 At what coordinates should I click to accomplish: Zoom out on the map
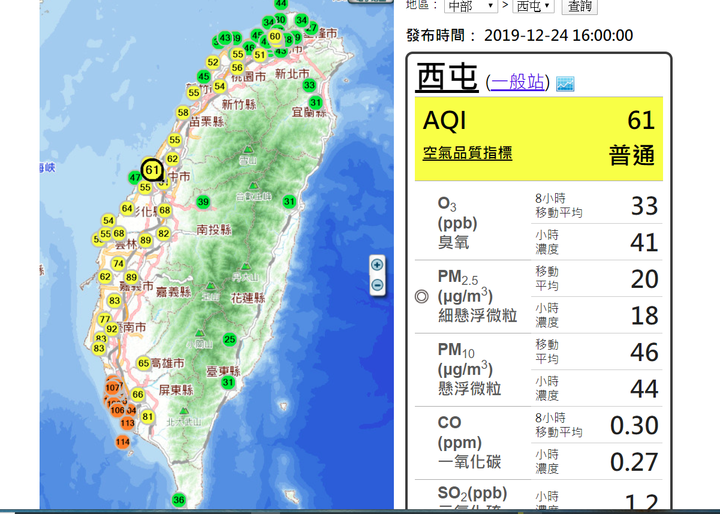[x=377, y=285]
